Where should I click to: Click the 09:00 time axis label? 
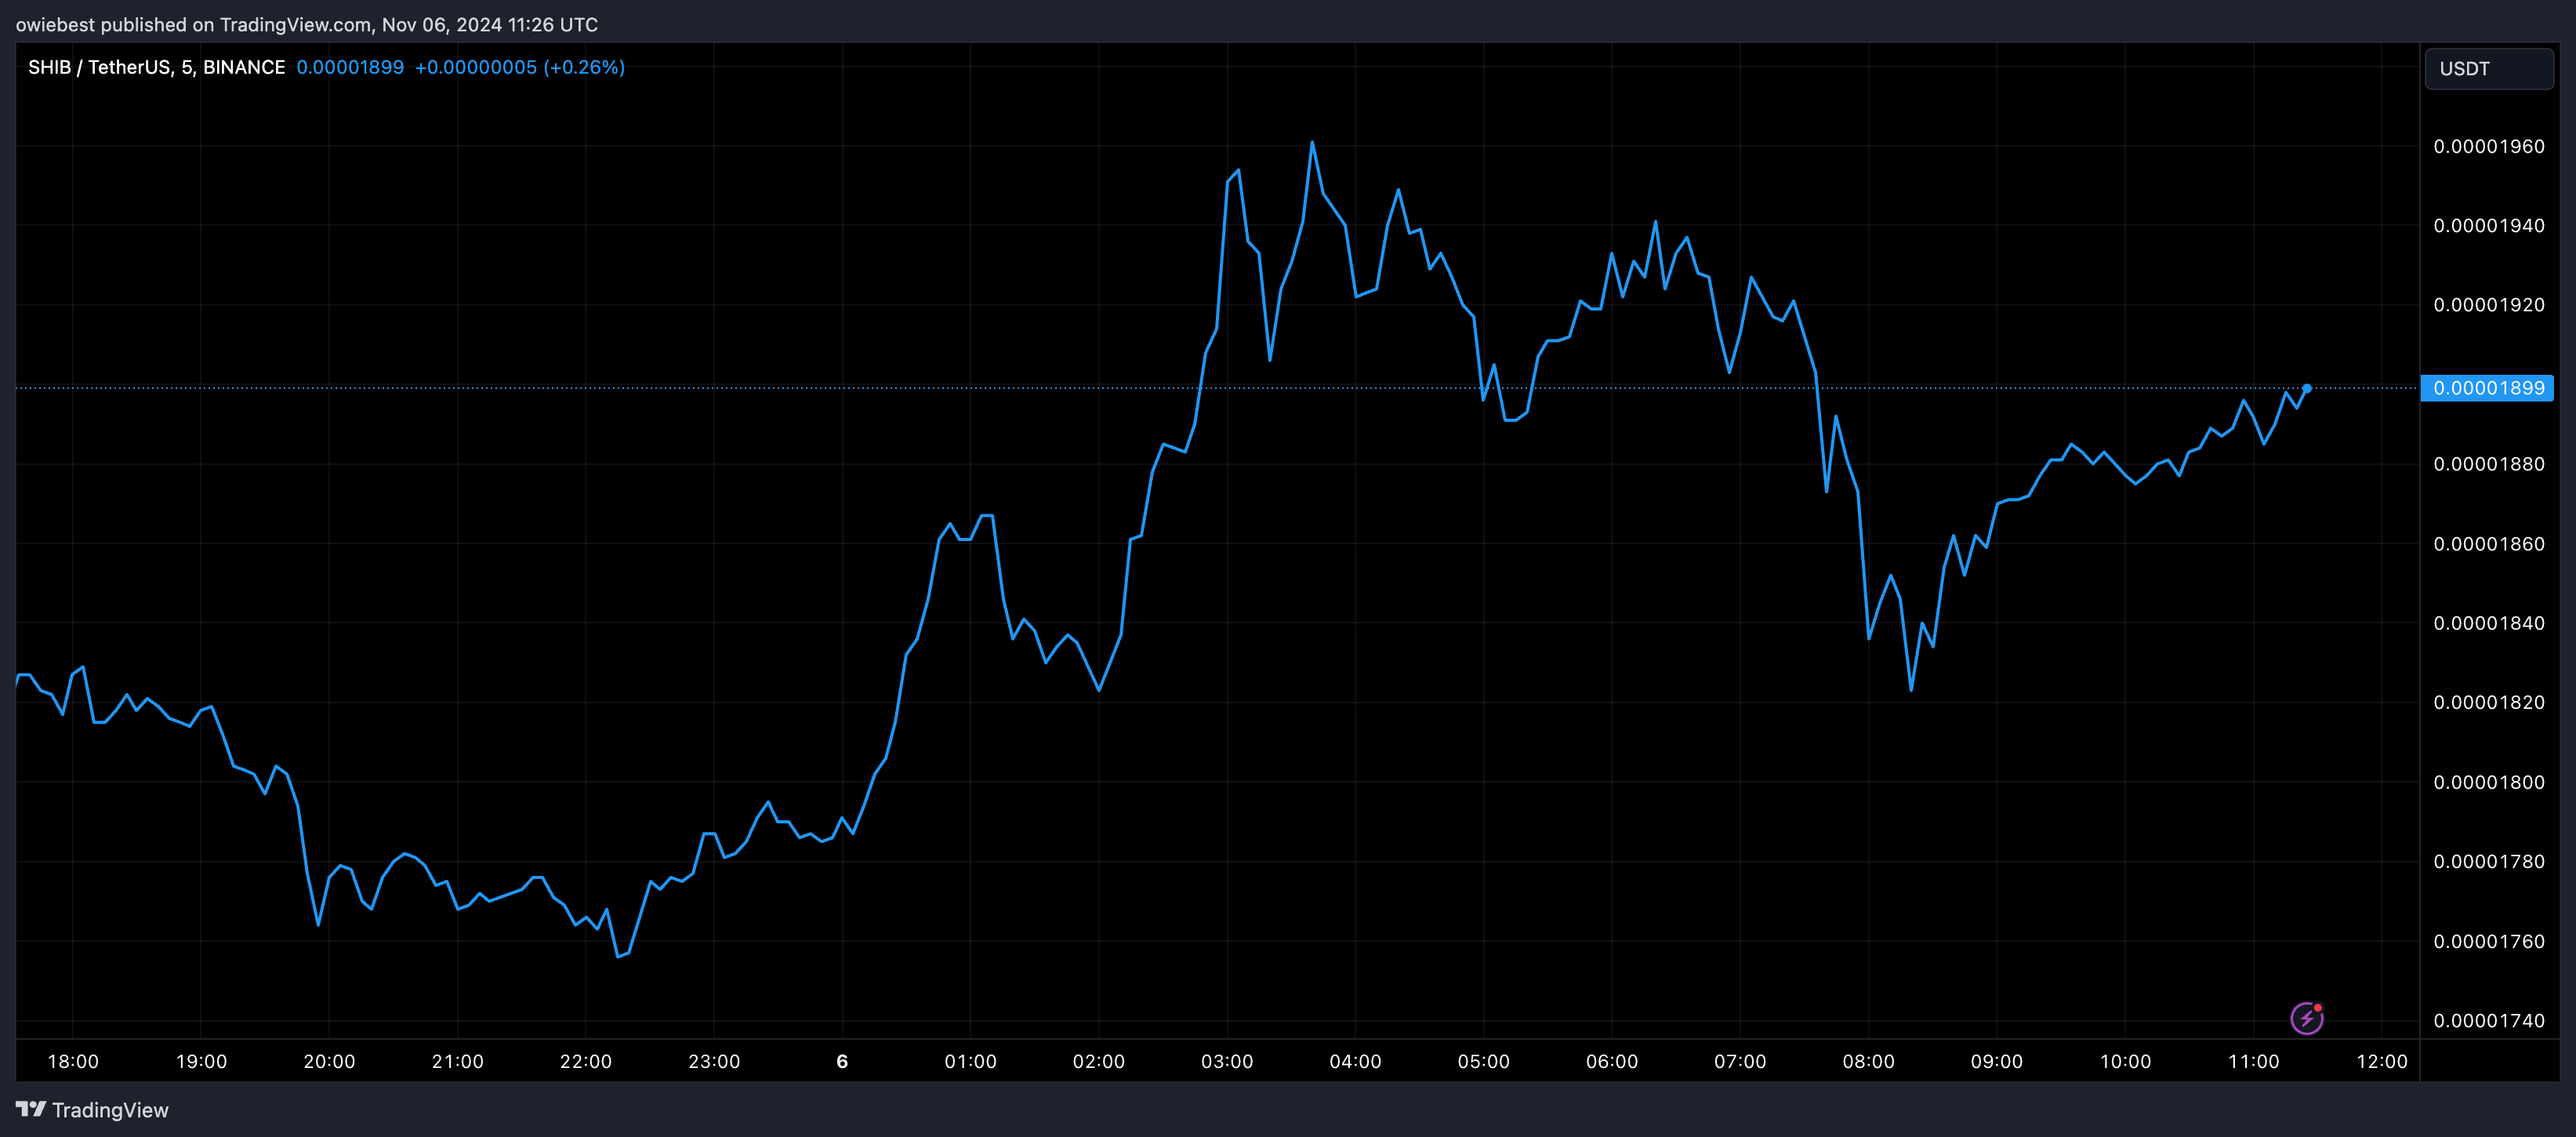coord(1996,1061)
